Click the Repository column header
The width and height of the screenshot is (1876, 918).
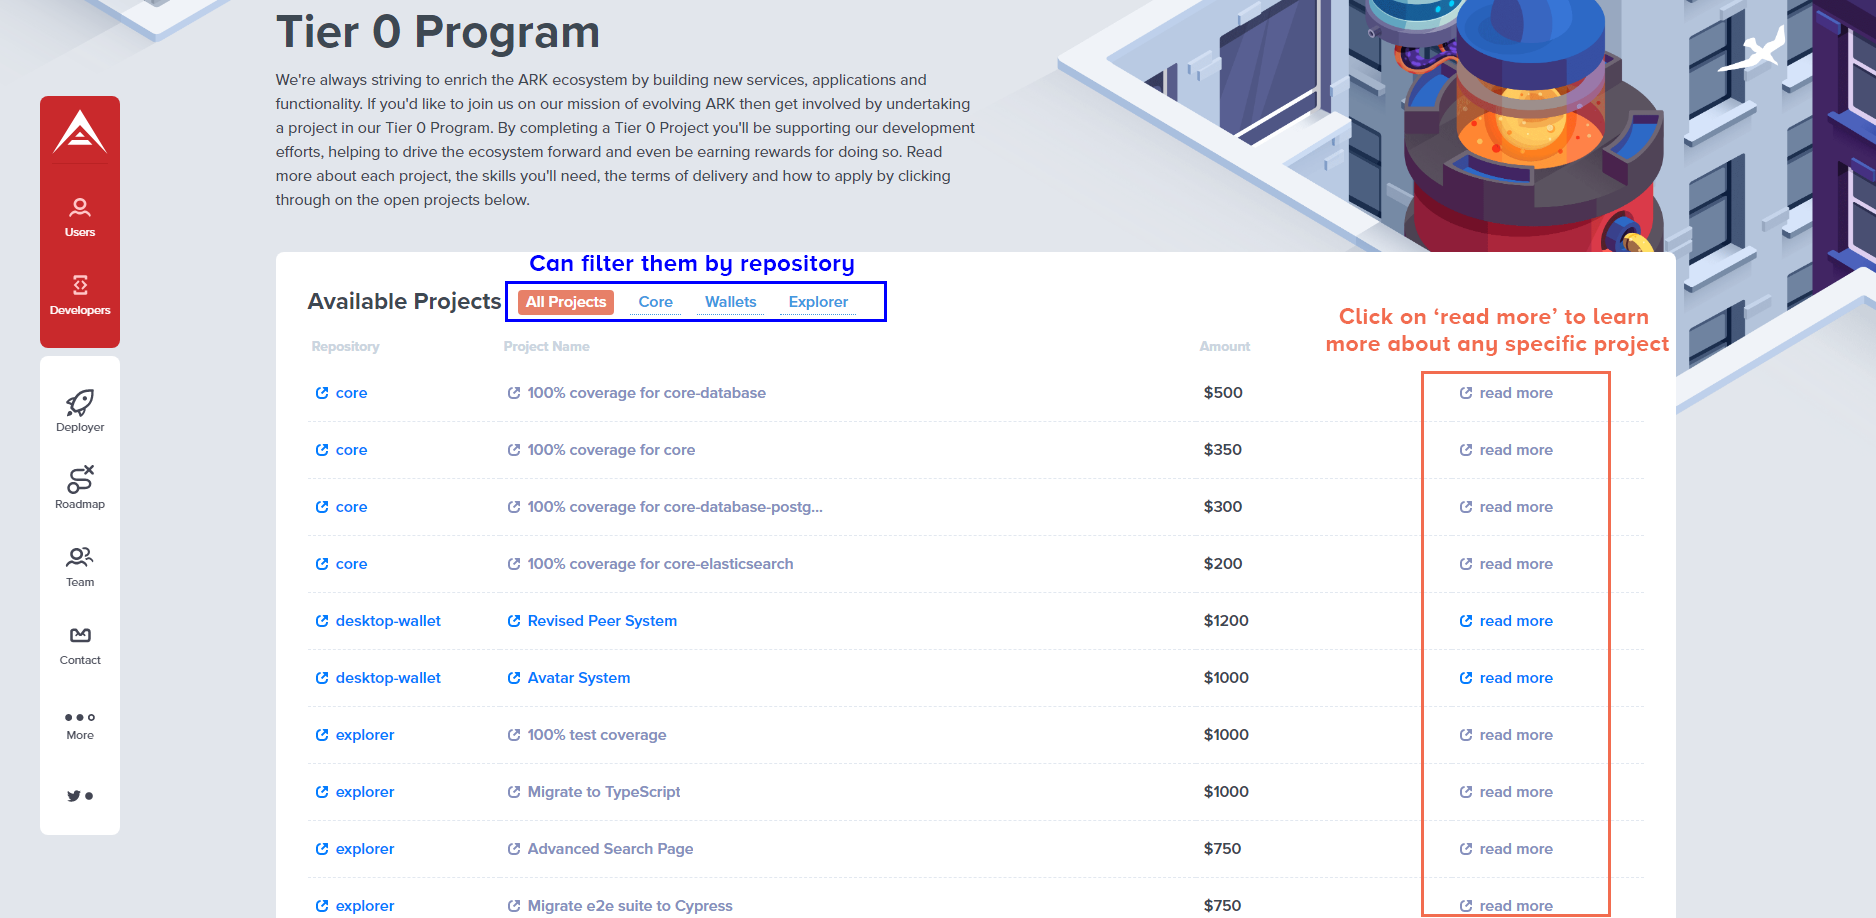pos(345,347)
